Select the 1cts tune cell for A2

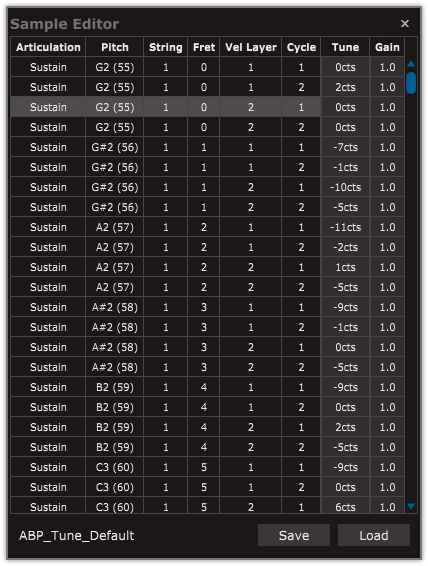(x=345, y=267)
